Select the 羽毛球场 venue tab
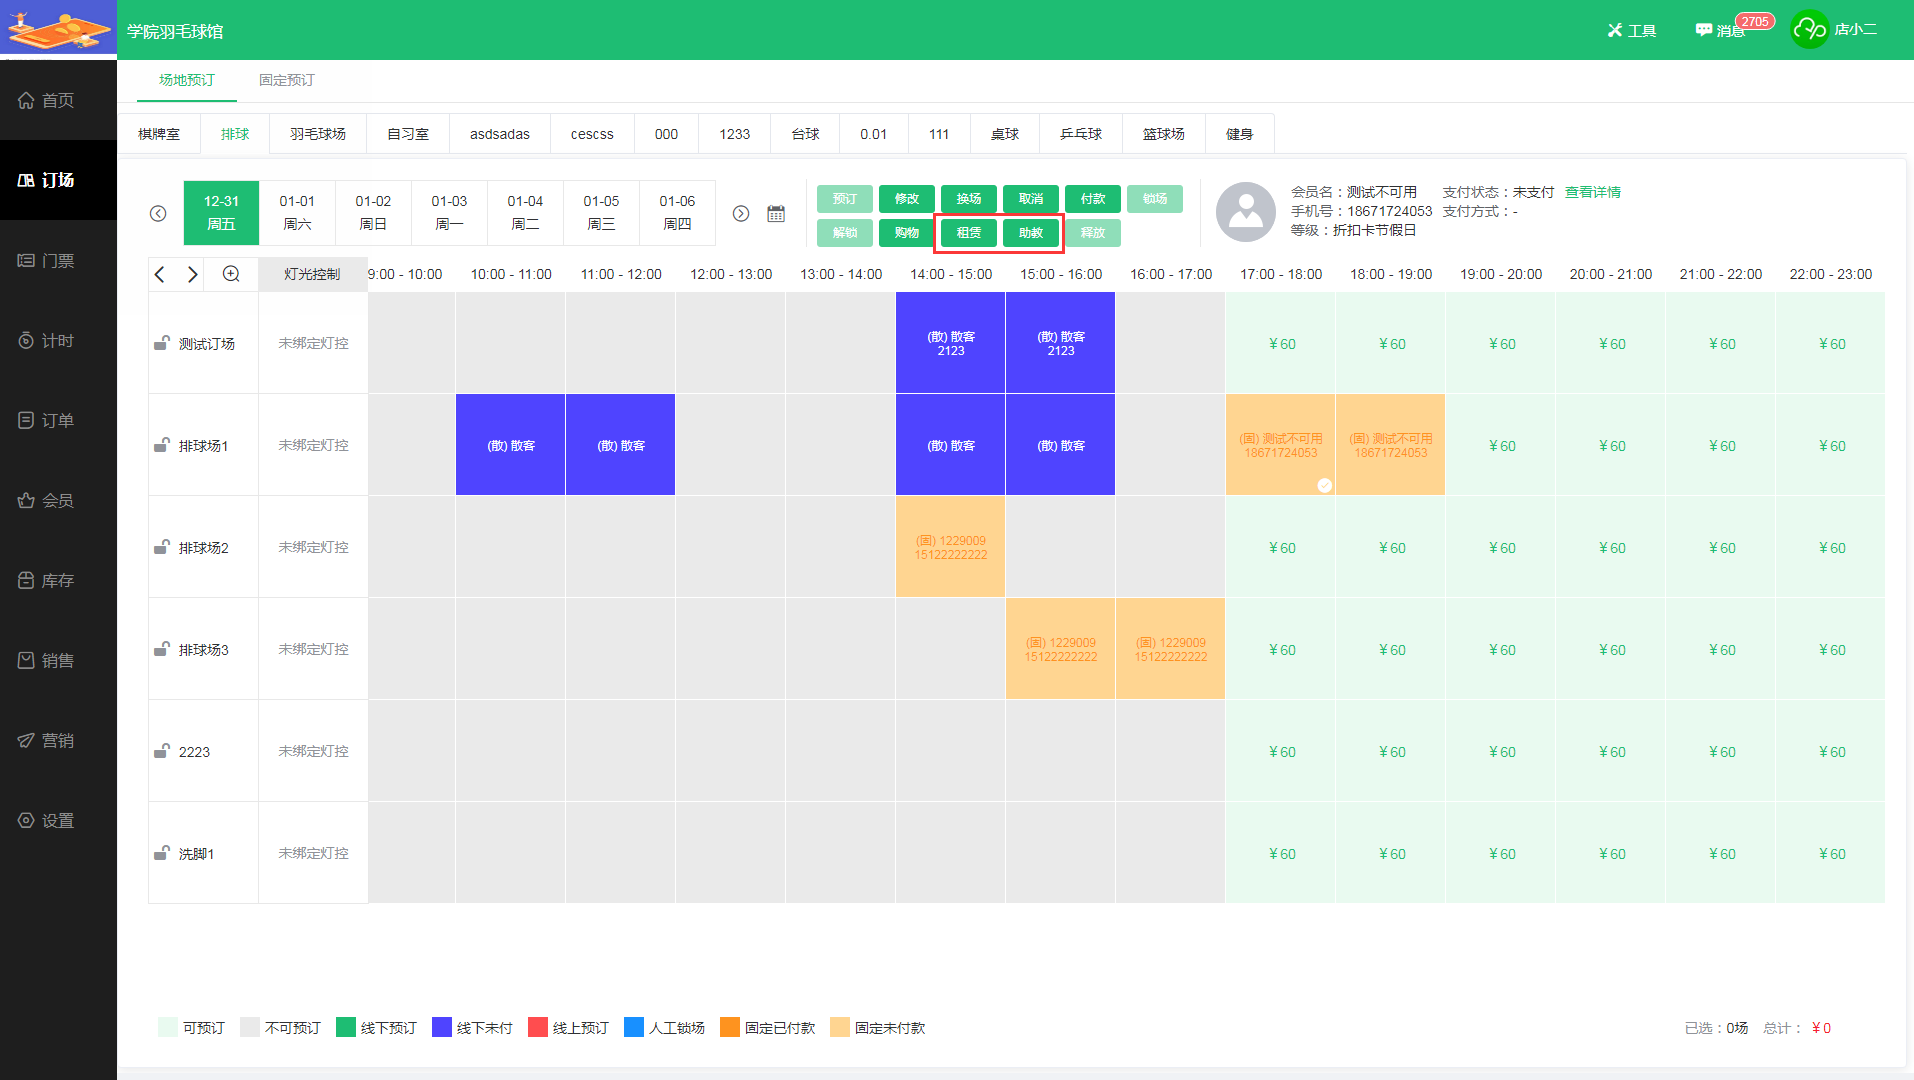The width and height of the screenshot is (1914, 1080). pyautogui.click(x=318, y=134)
